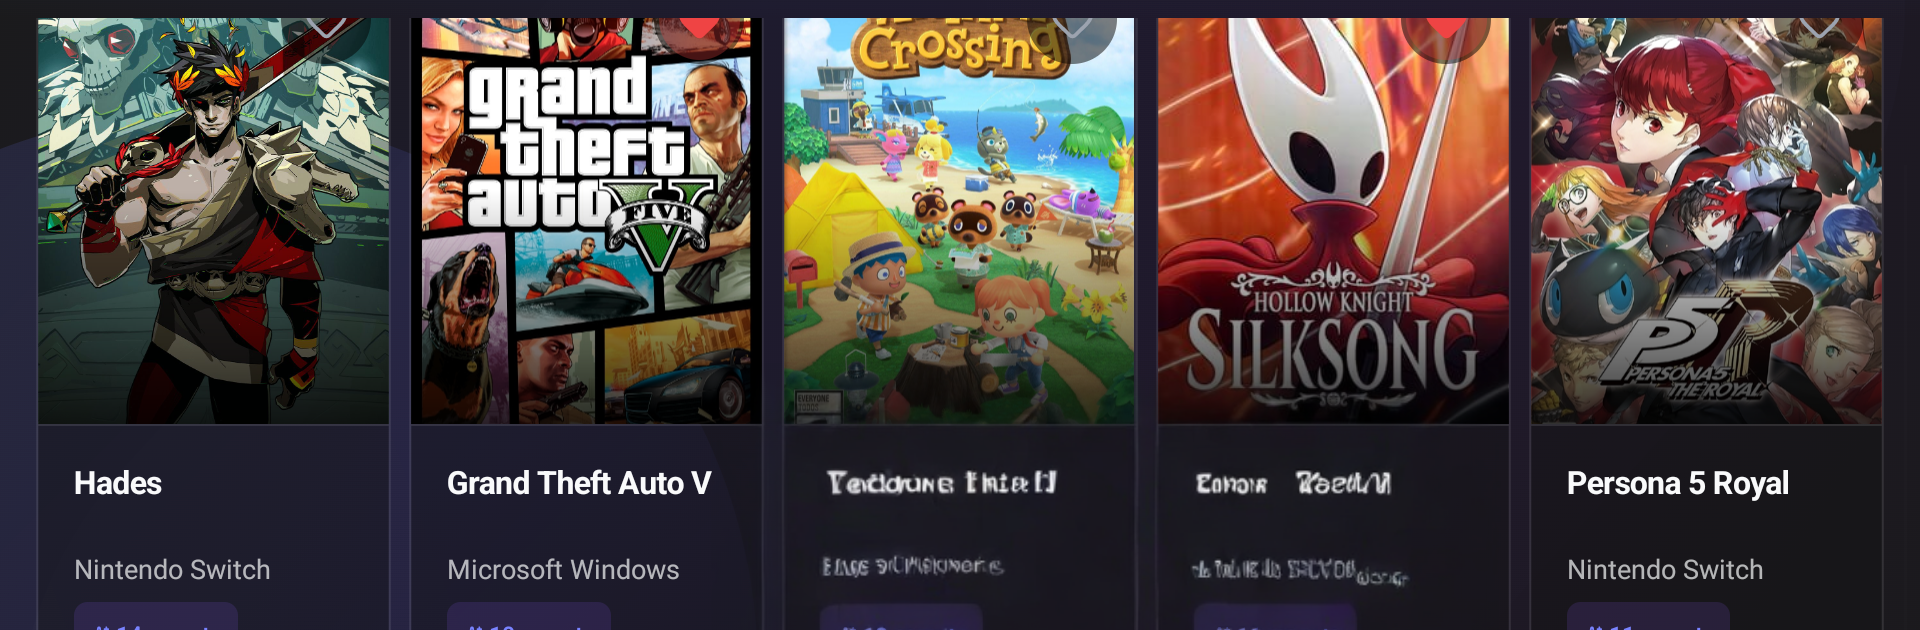Image resolution: width=1920 pixels, height=630 pixels.
Task: Remove Silksong from favorites via red heart
Action: [x=1446, y=28]
